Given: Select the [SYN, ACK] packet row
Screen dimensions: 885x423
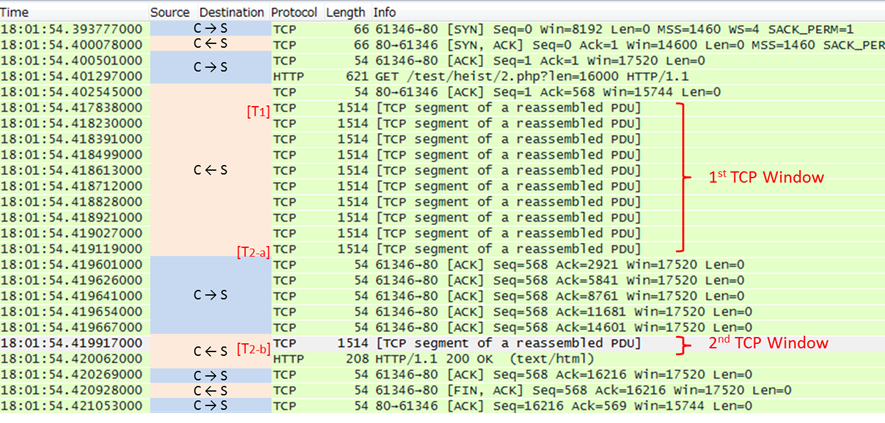Looking at the screenshot, I should click(x=500, y=45).
